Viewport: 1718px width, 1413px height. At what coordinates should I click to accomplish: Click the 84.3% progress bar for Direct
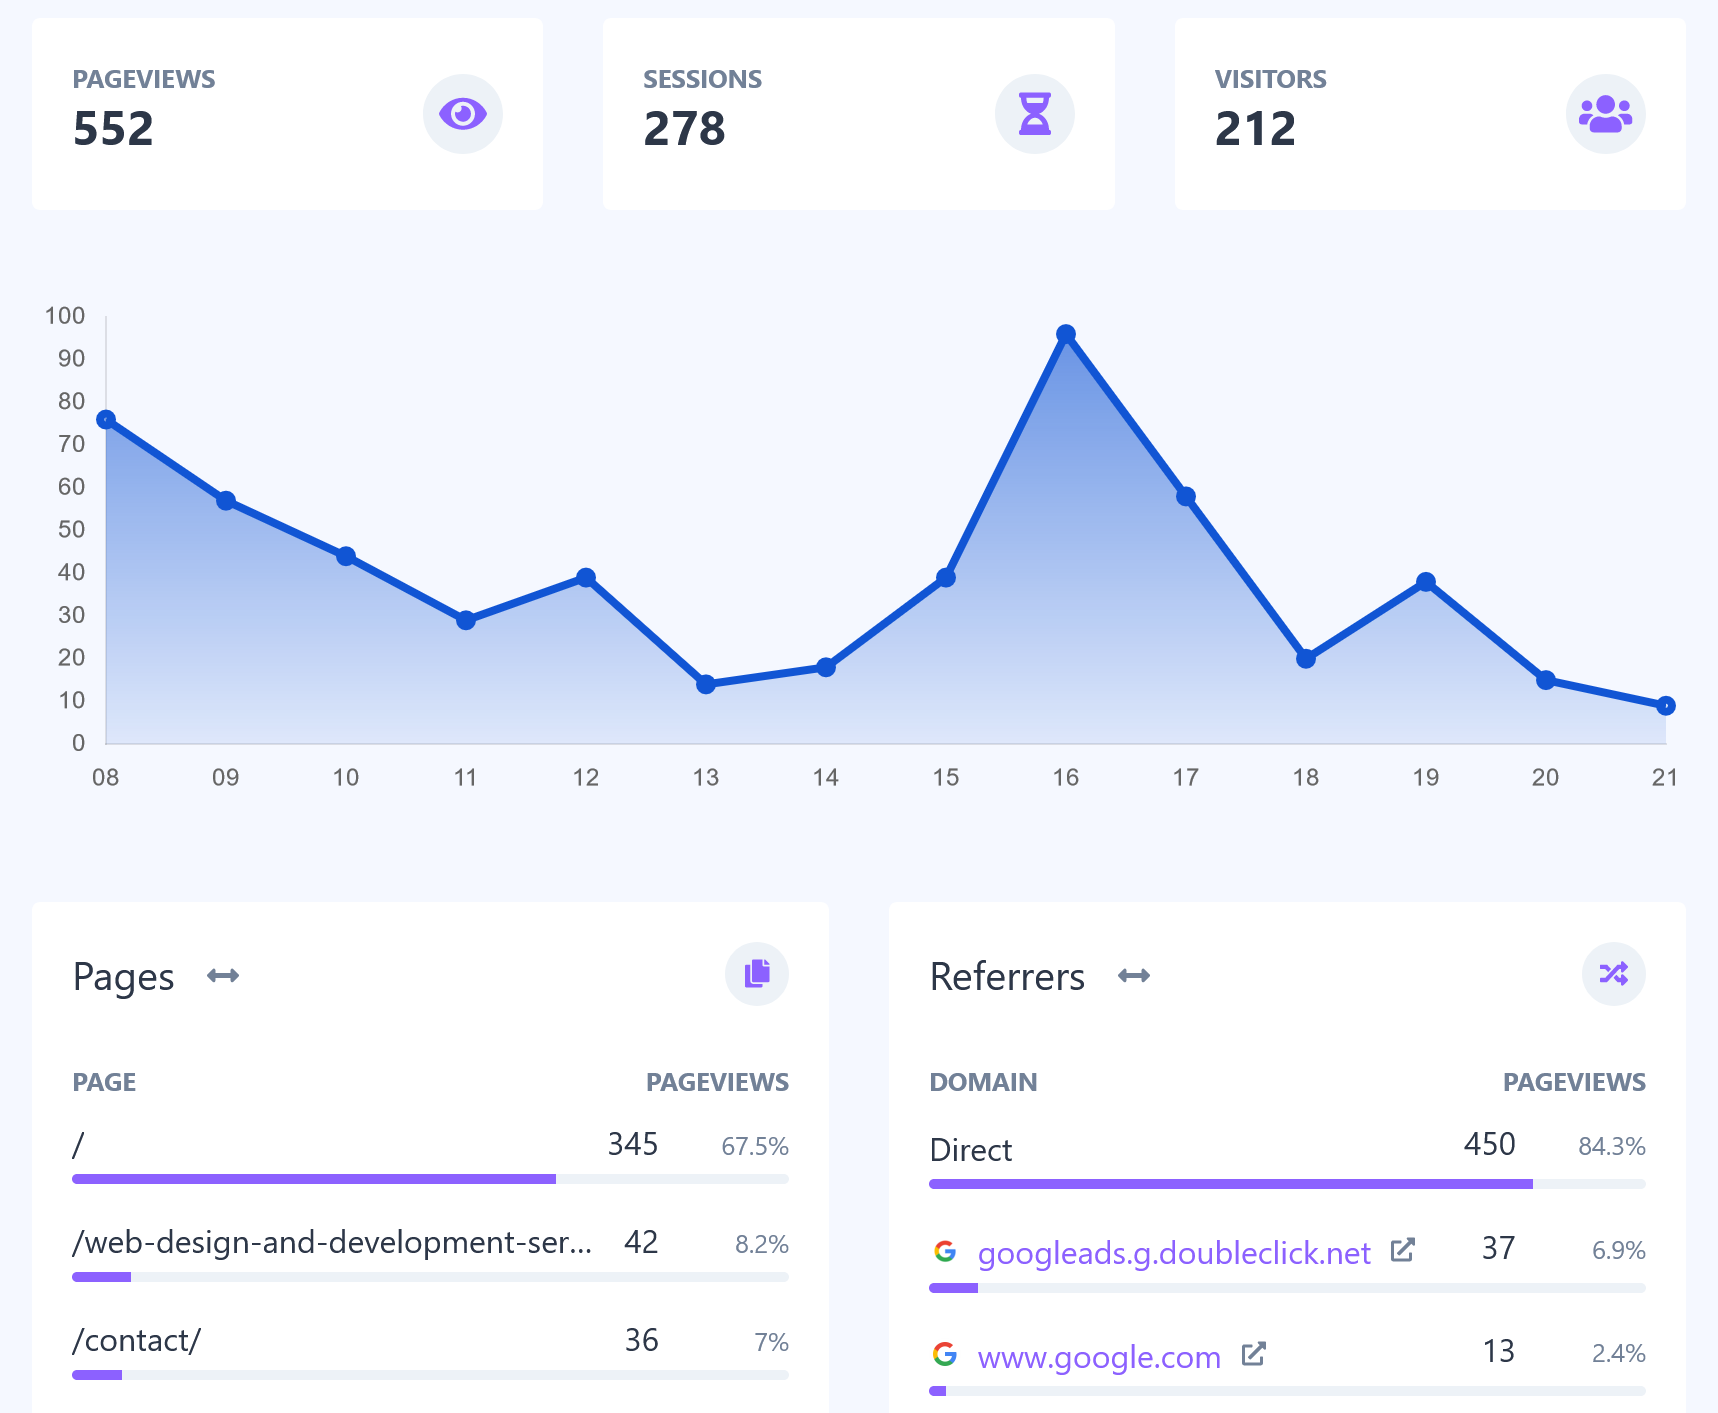[x=1287, y=1184]
